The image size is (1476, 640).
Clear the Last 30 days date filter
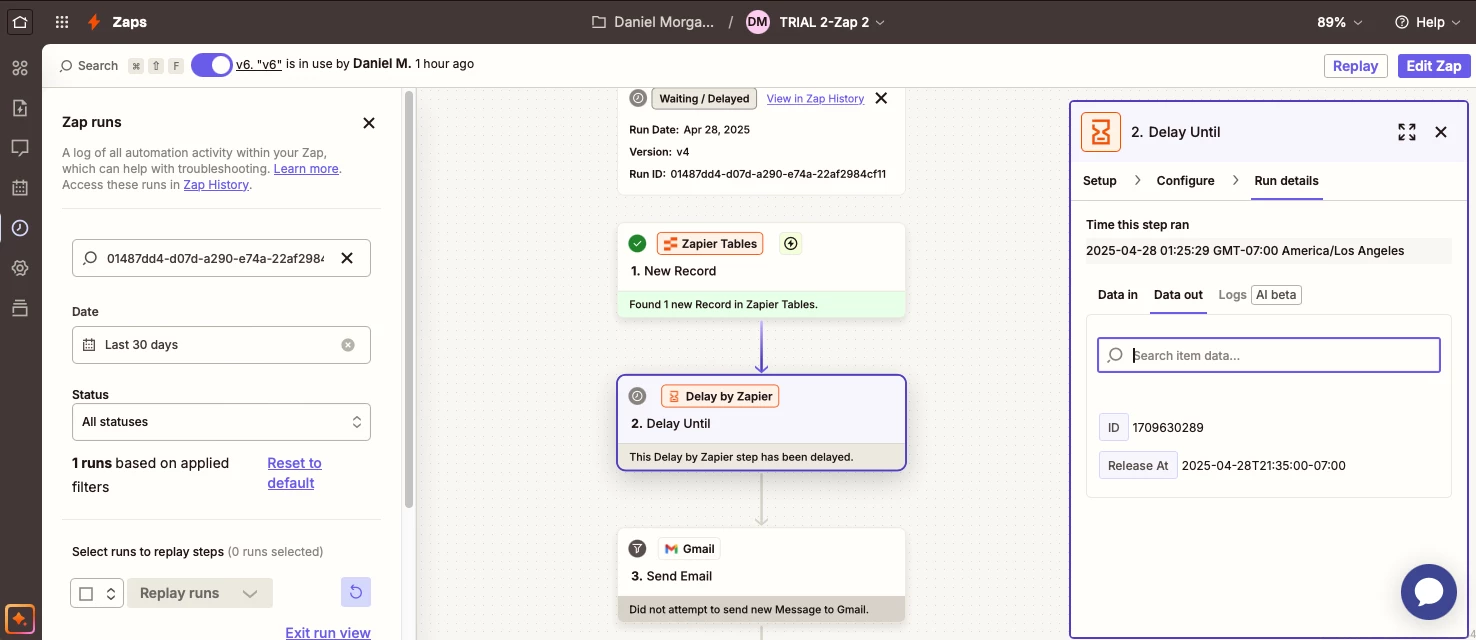click(x=348, y=345)
